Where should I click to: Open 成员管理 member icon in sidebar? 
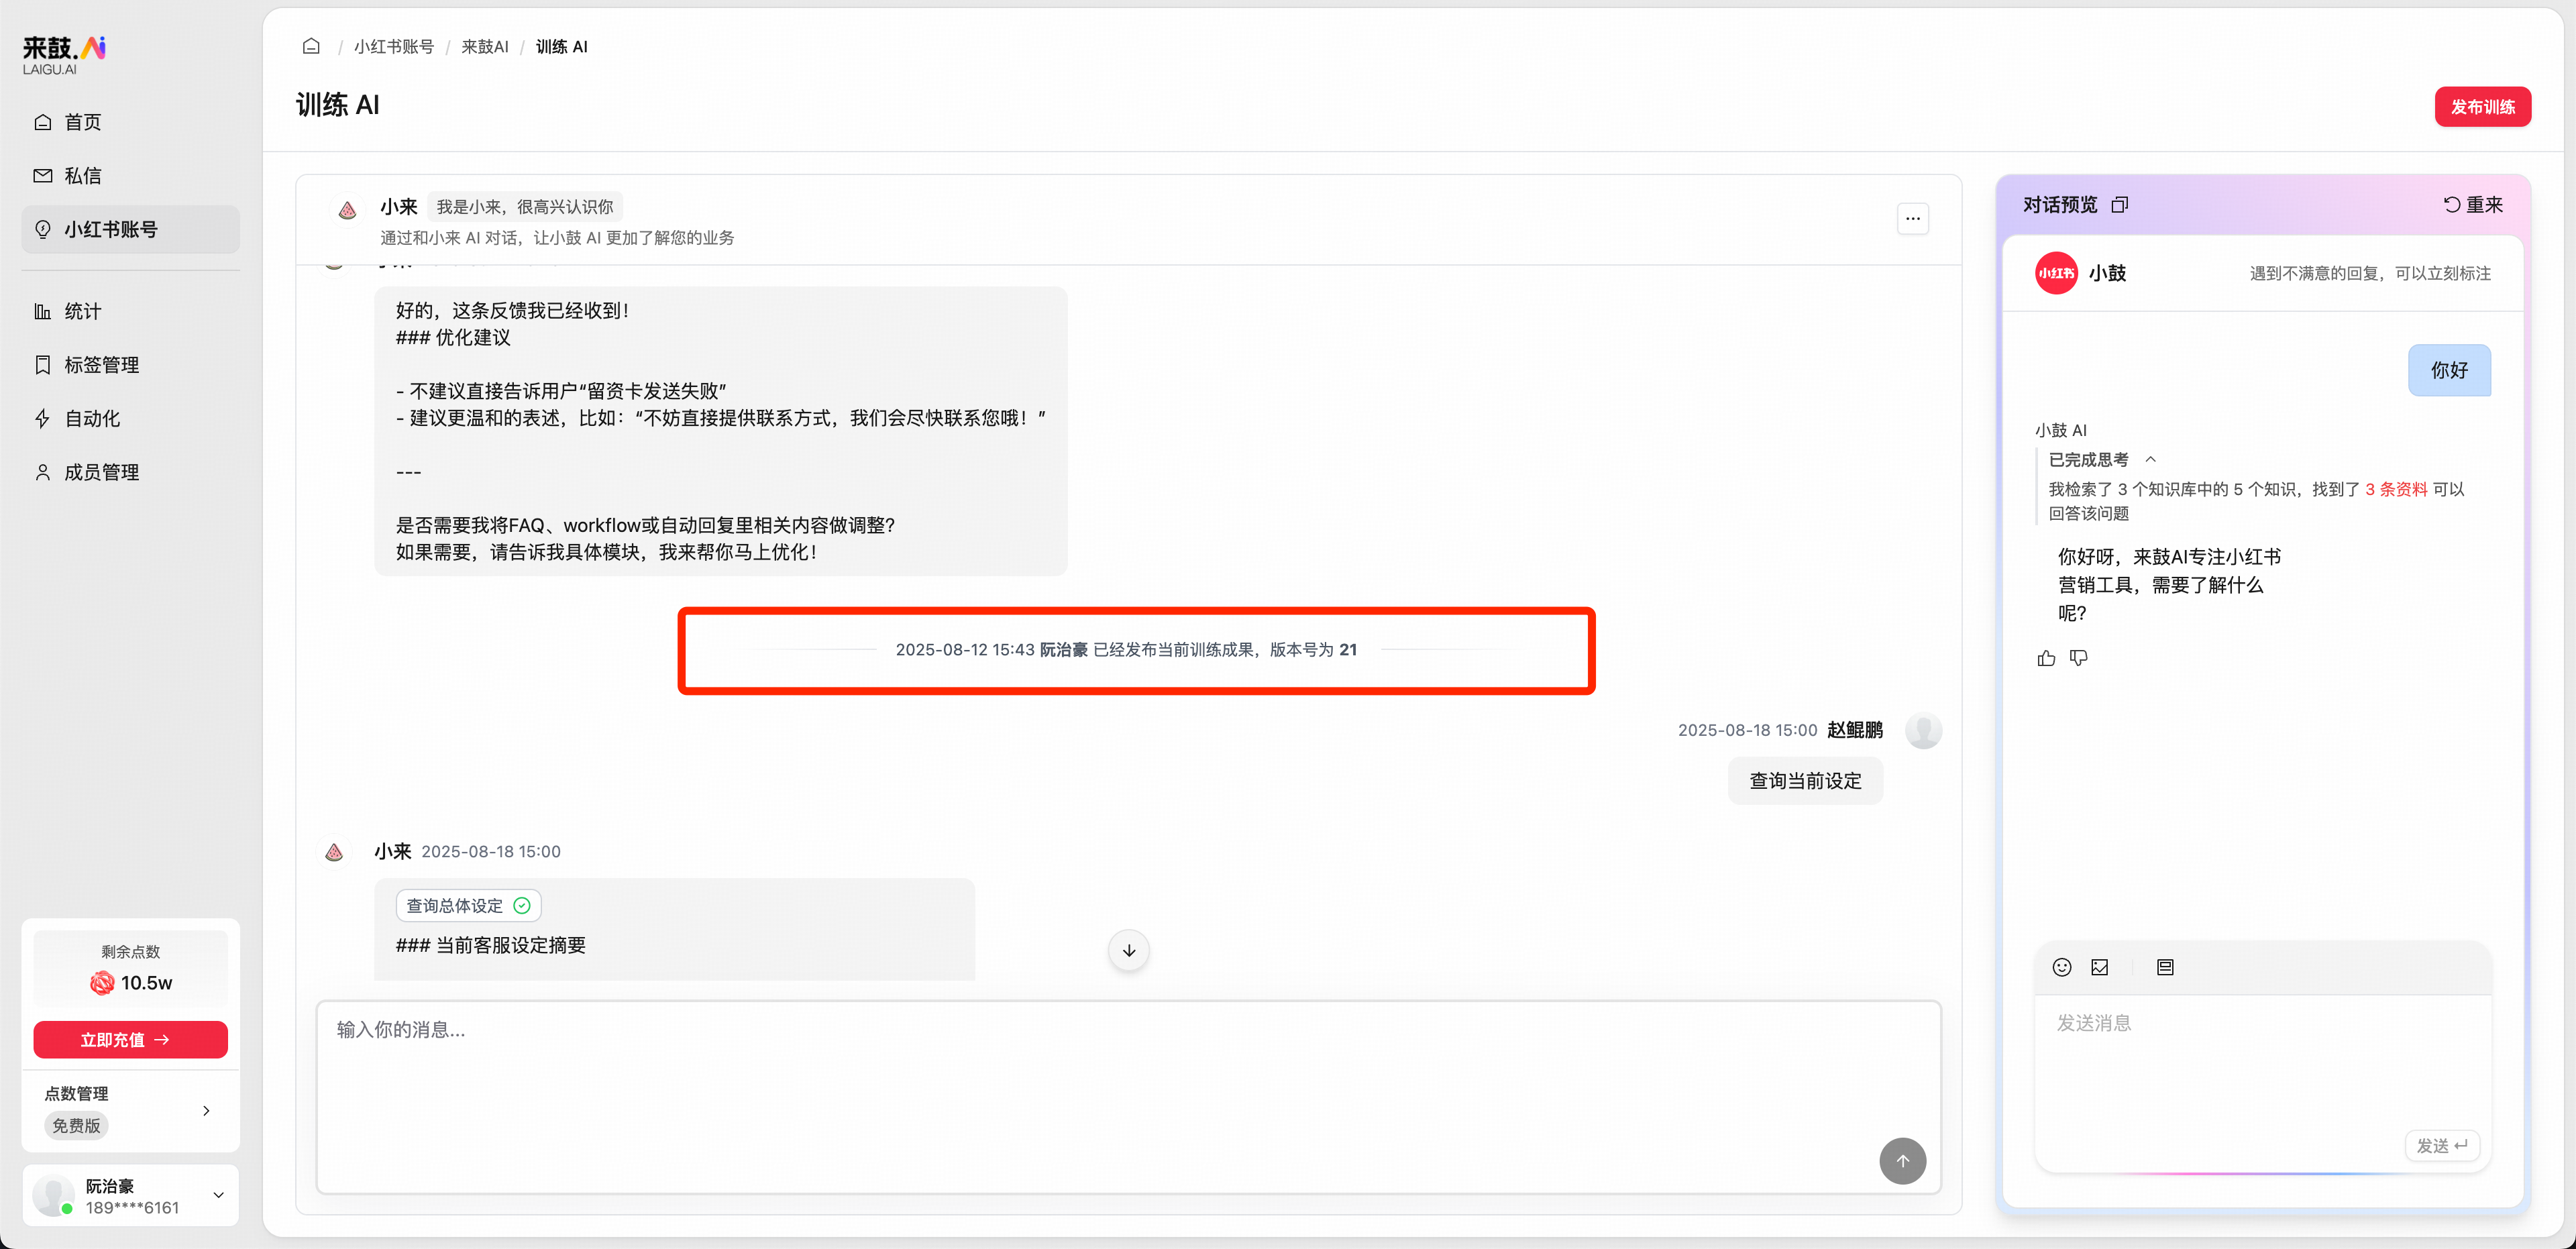click(43, 472)
